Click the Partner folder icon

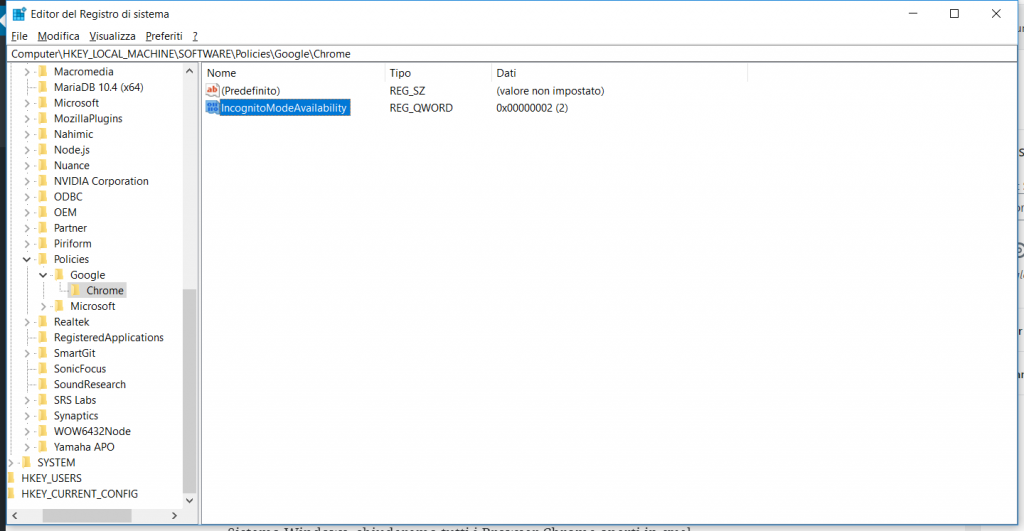[43, 228]
